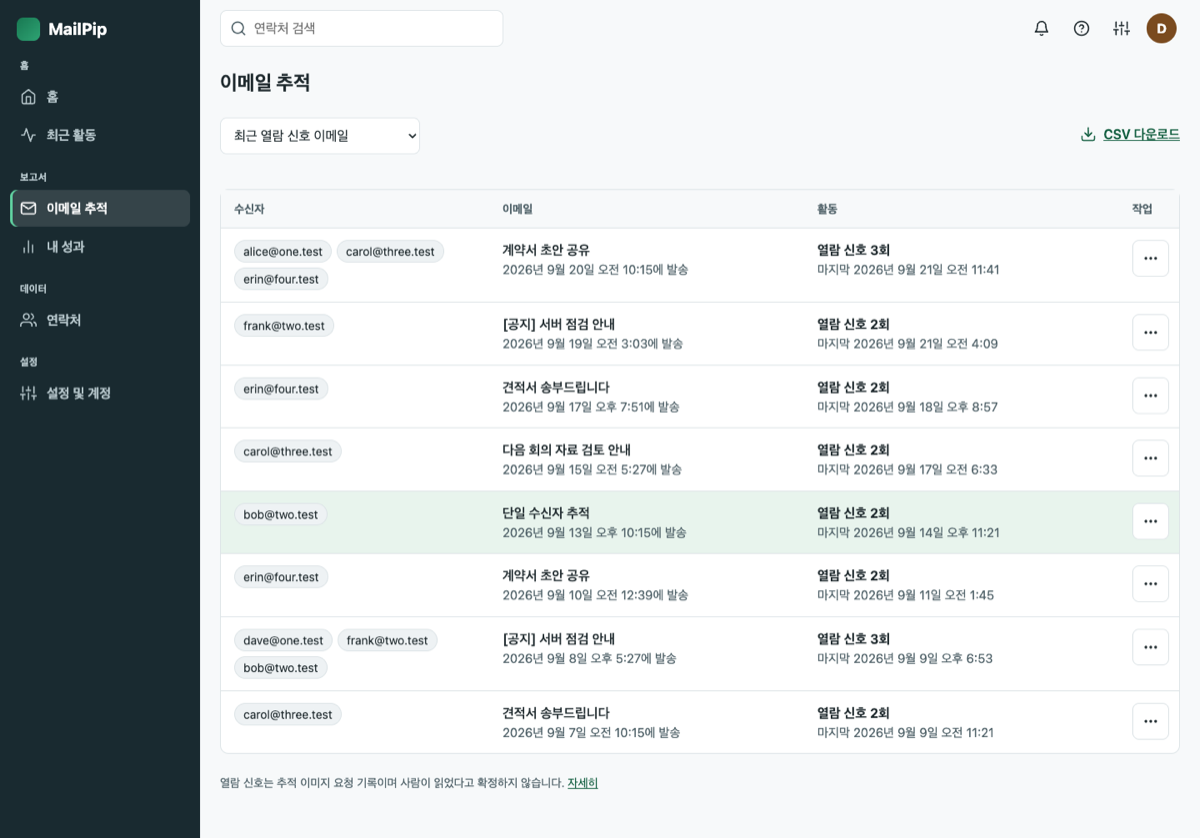Open 최근 활동 in the sidebar
1200x838 pixels.
[100, 134]
